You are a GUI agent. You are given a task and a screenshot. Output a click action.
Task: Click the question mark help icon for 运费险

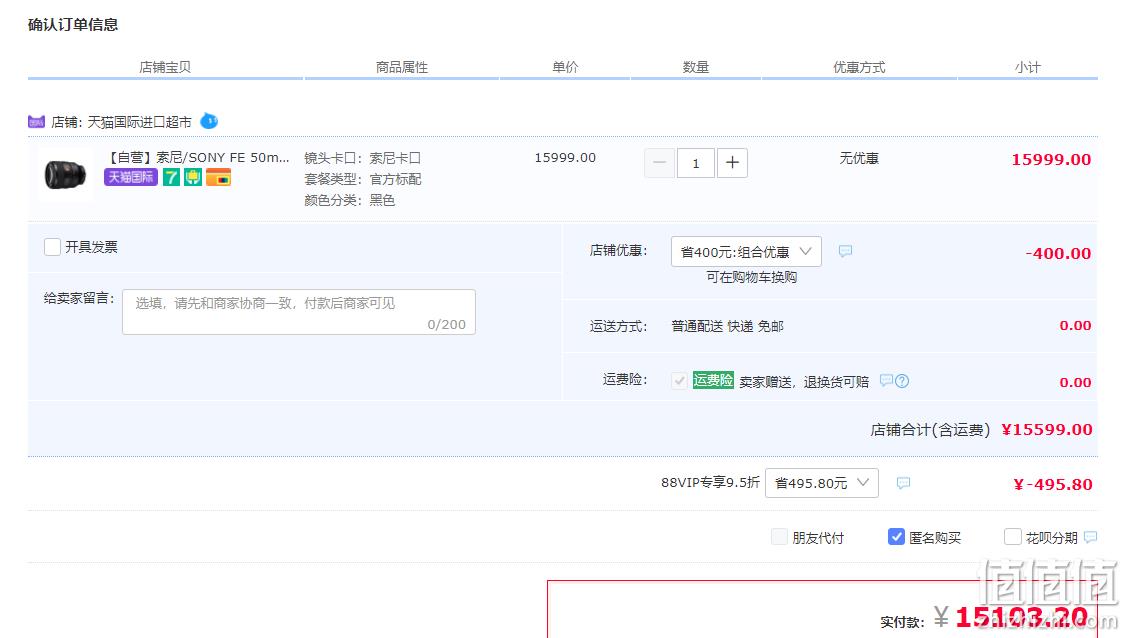(902, 381)
